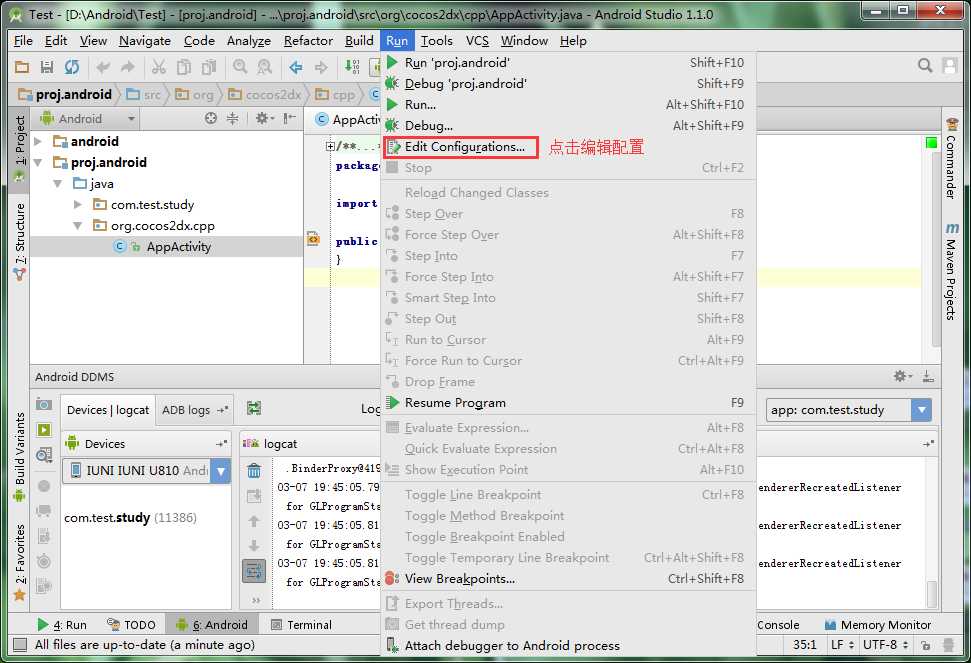Collapse the org.cocos2dx.cpp package

point(78,226)
